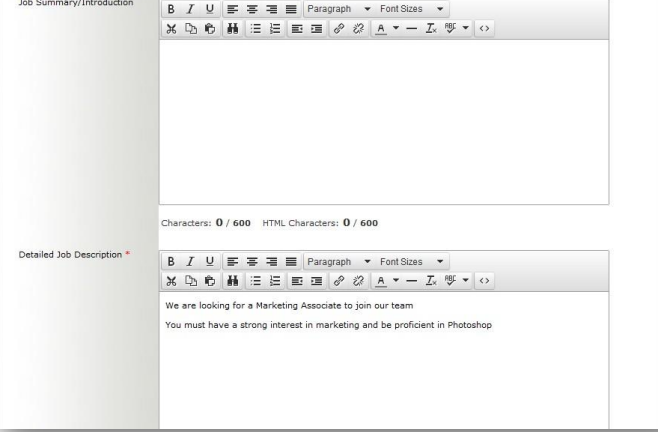Viewport: 658px width, 432px height.
Task: Open spellcheck language arrow in Job Summary editor
Action: click(x=465, y=29)
